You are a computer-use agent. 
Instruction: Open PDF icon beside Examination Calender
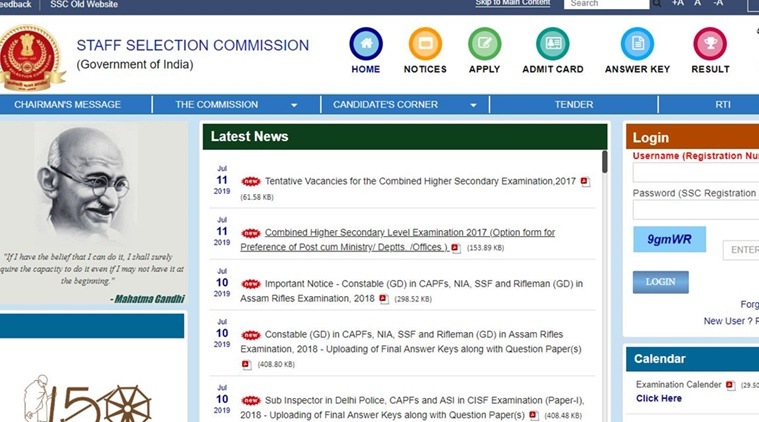730,385
